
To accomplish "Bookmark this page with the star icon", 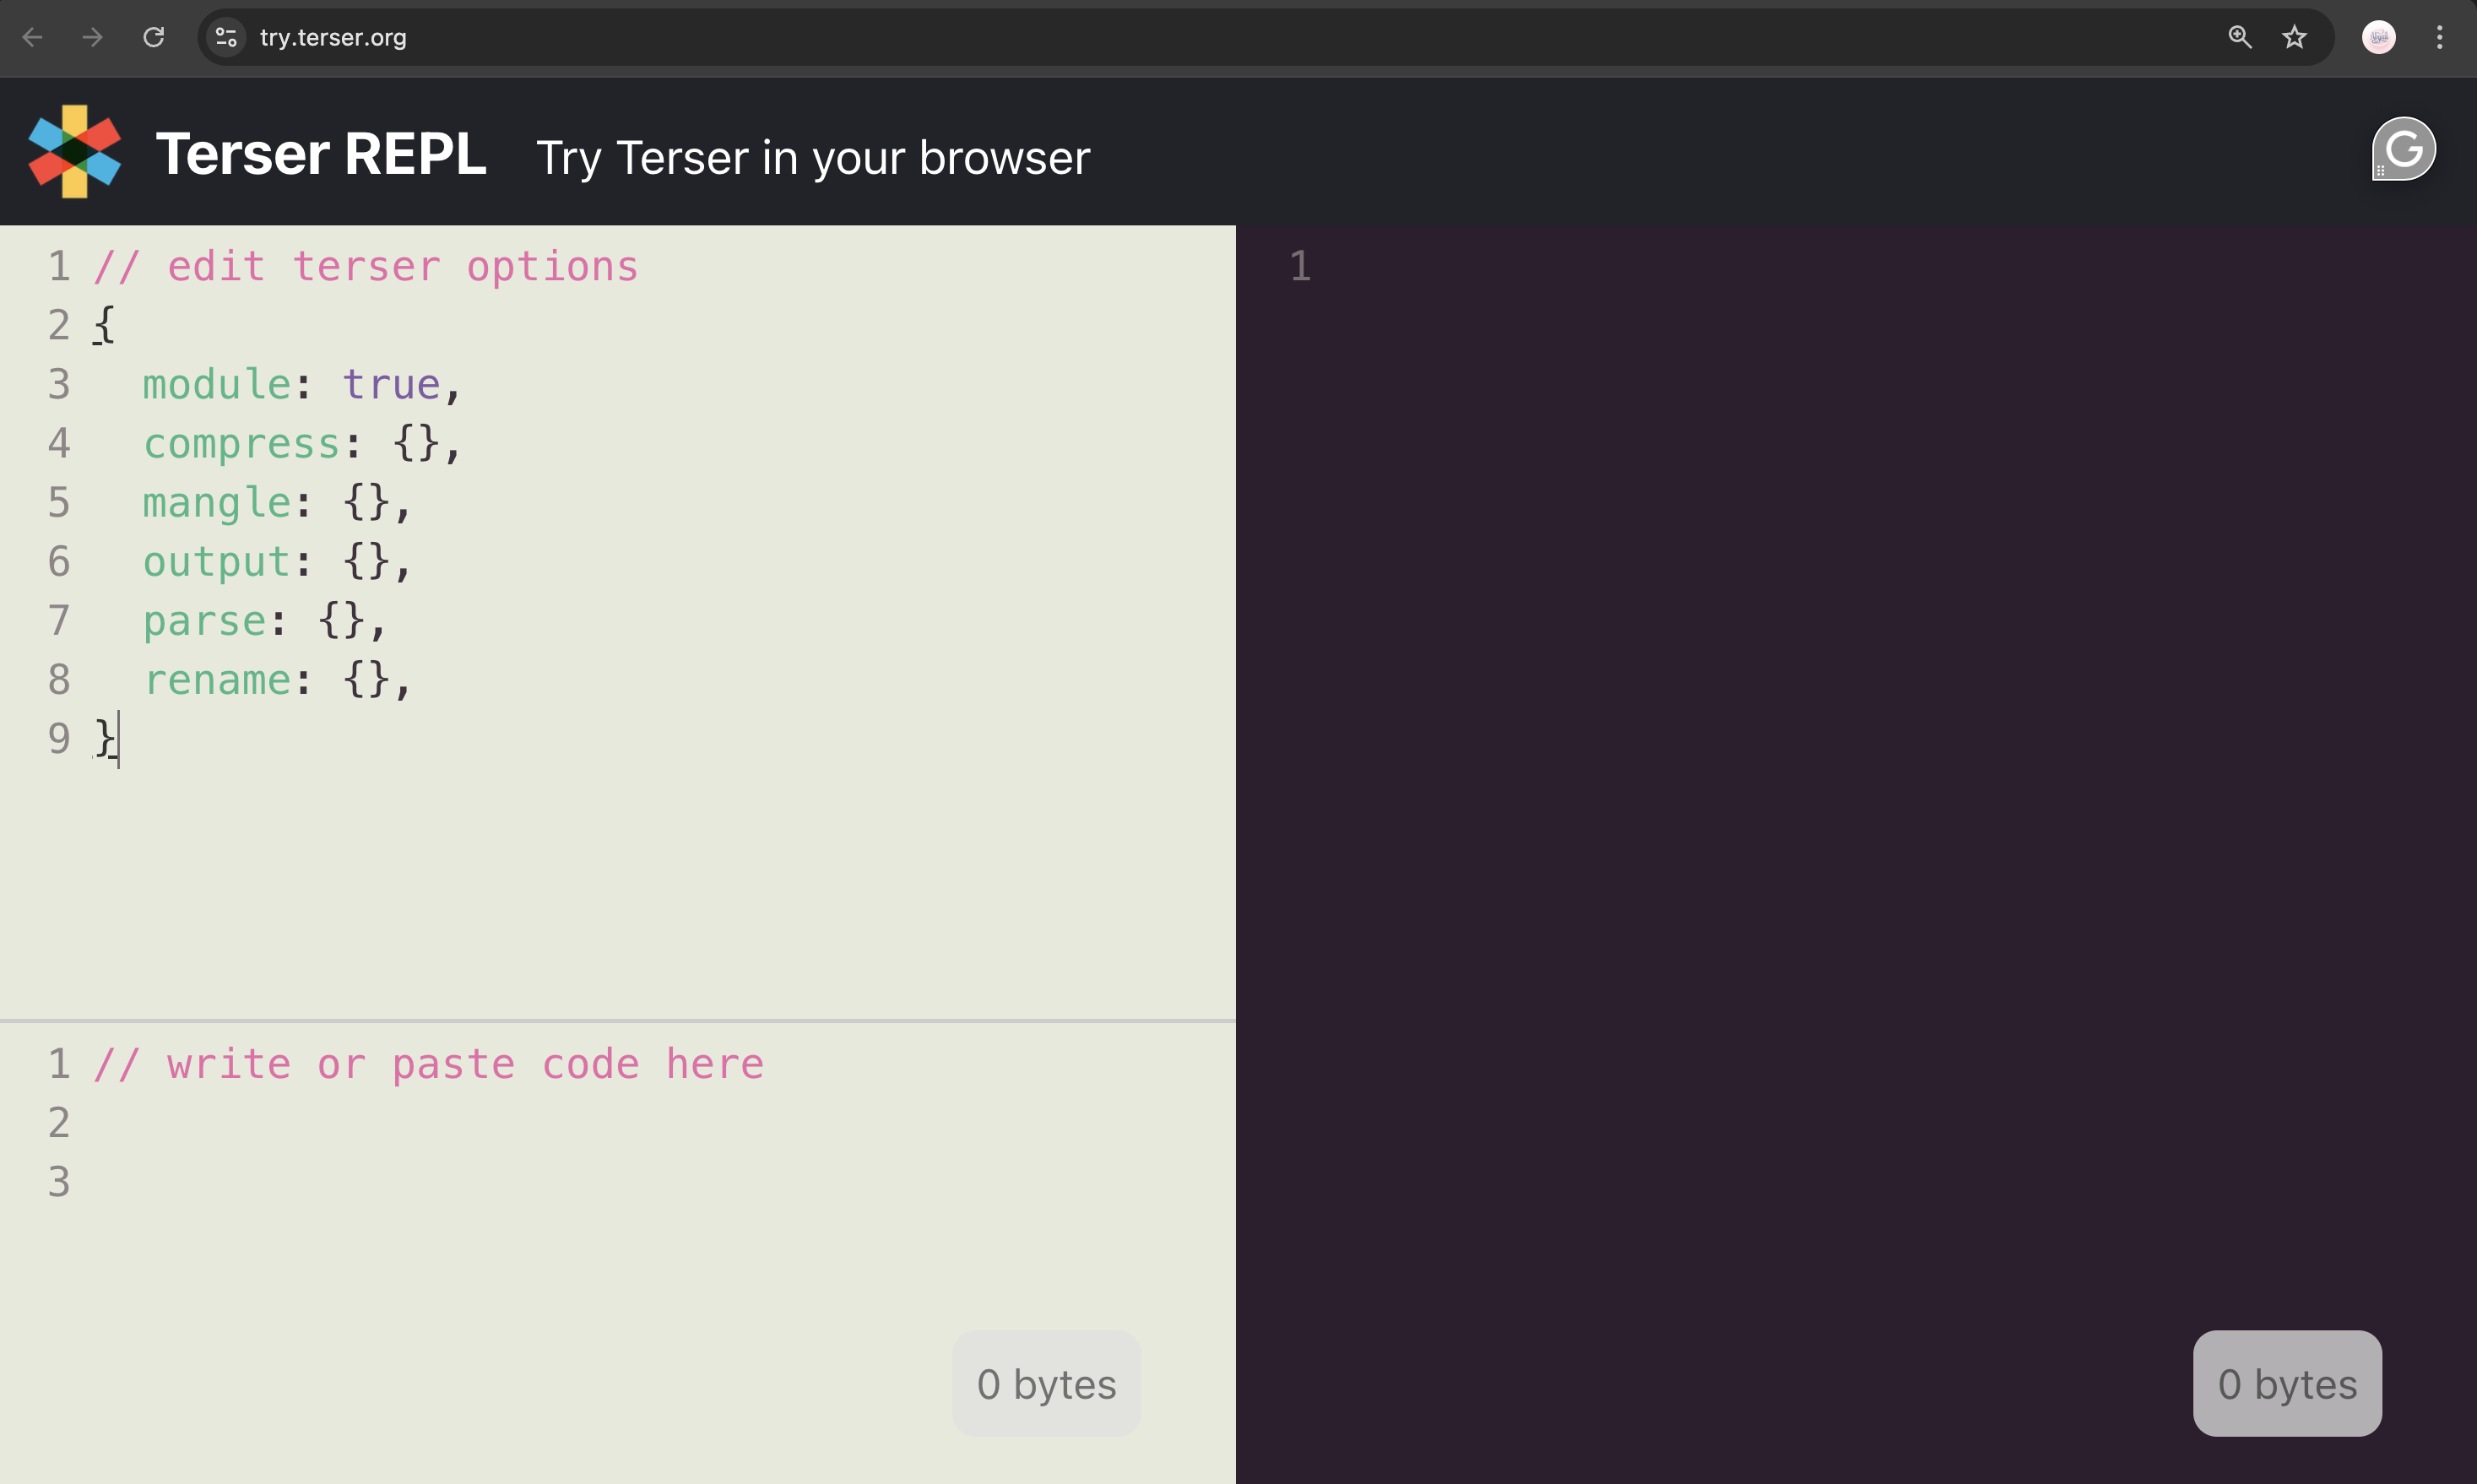I will (2294, 38).
